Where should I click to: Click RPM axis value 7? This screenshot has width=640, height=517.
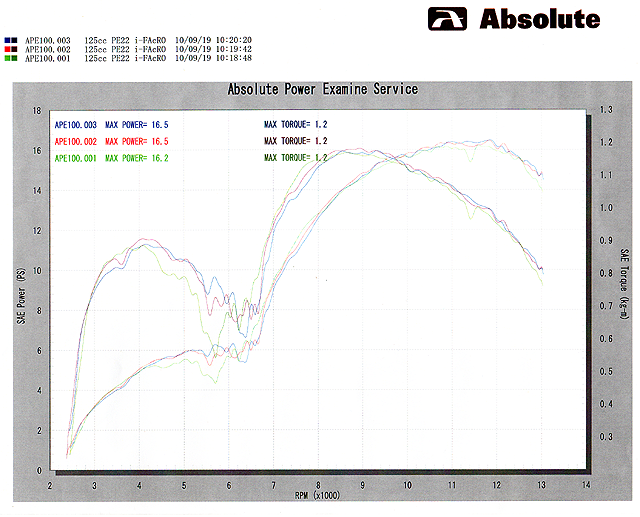pos(273,486)
